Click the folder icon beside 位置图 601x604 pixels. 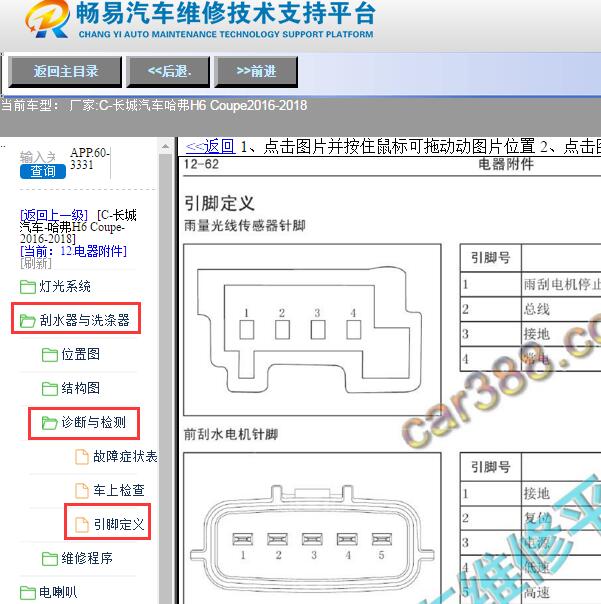(50, 354)
